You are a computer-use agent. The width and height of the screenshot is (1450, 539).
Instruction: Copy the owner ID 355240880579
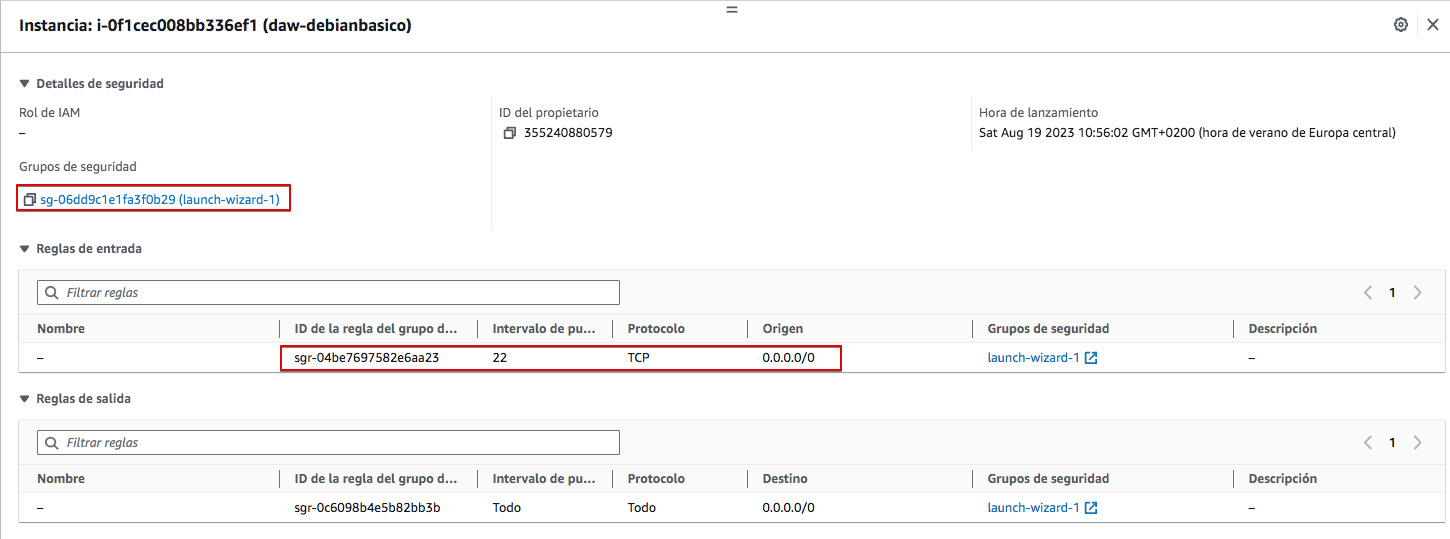(x=510, y=133)
